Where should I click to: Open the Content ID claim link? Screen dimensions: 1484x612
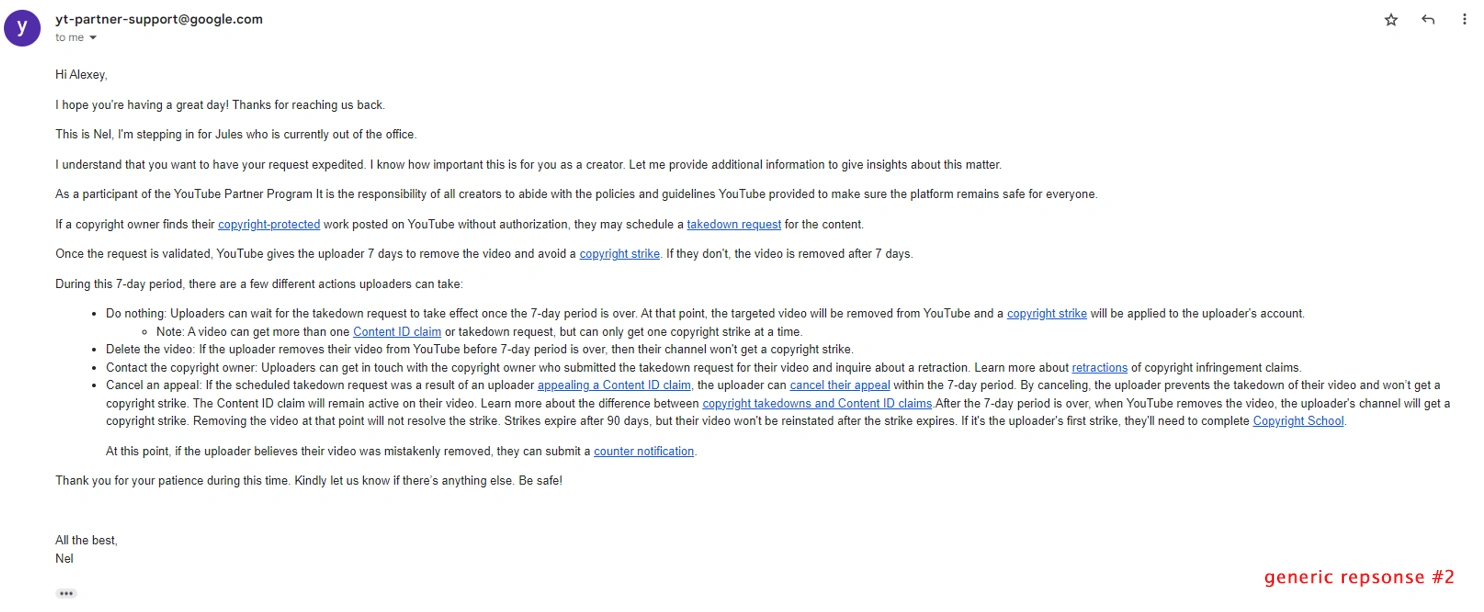click(x=397, y=332)
